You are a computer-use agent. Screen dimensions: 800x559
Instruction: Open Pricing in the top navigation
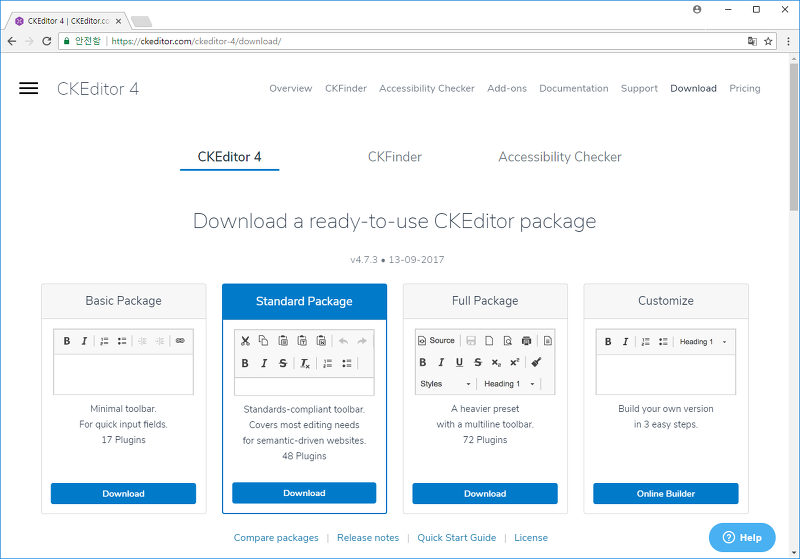[744, 88]
